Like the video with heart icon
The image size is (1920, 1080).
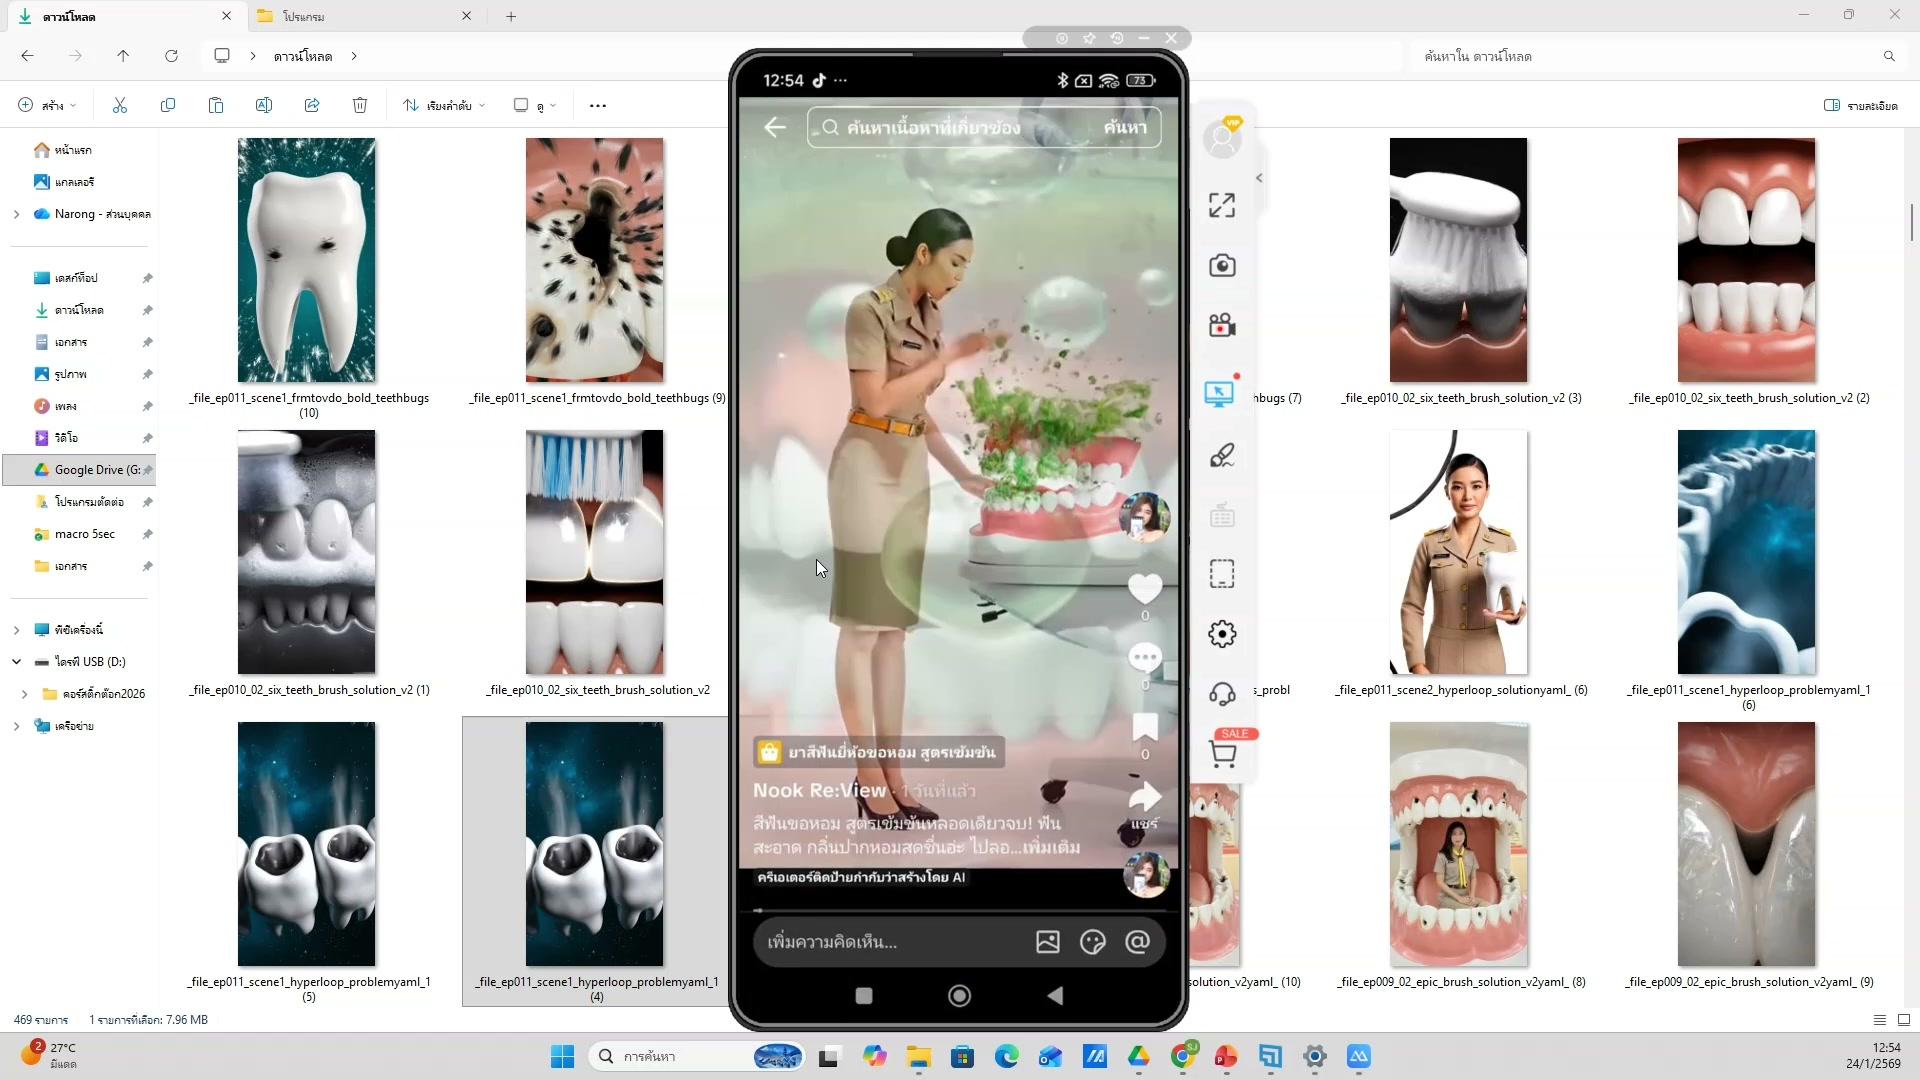click(x=1145, y=588)
